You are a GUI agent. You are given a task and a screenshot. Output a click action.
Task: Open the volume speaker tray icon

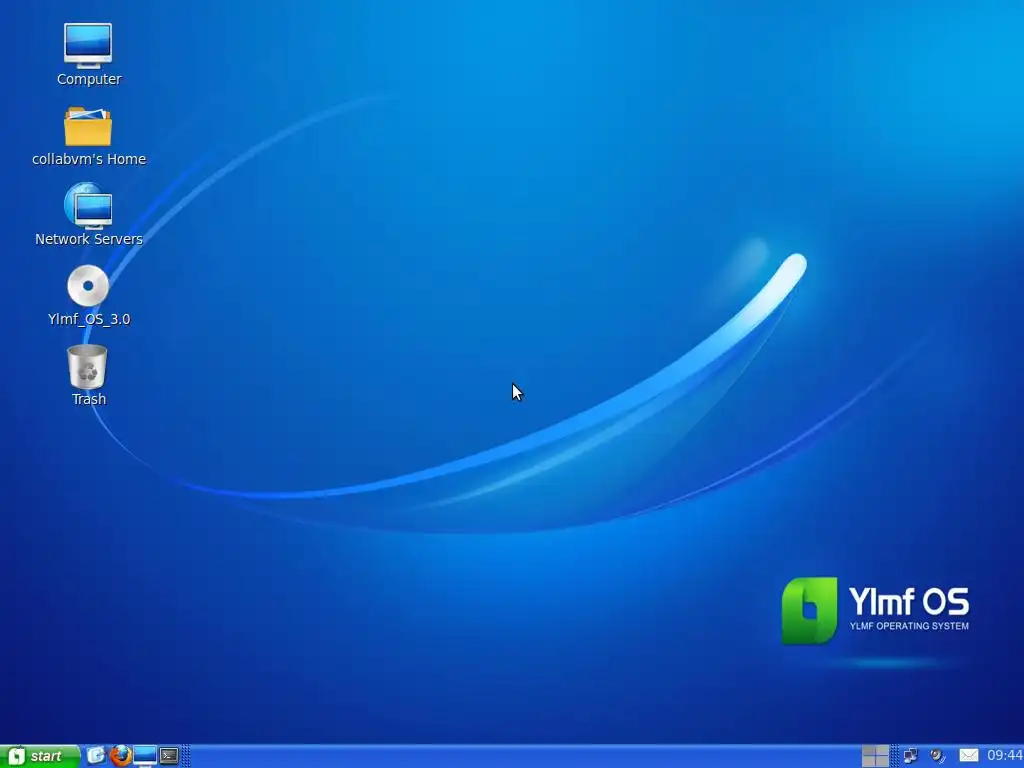[x=938, y=756]
